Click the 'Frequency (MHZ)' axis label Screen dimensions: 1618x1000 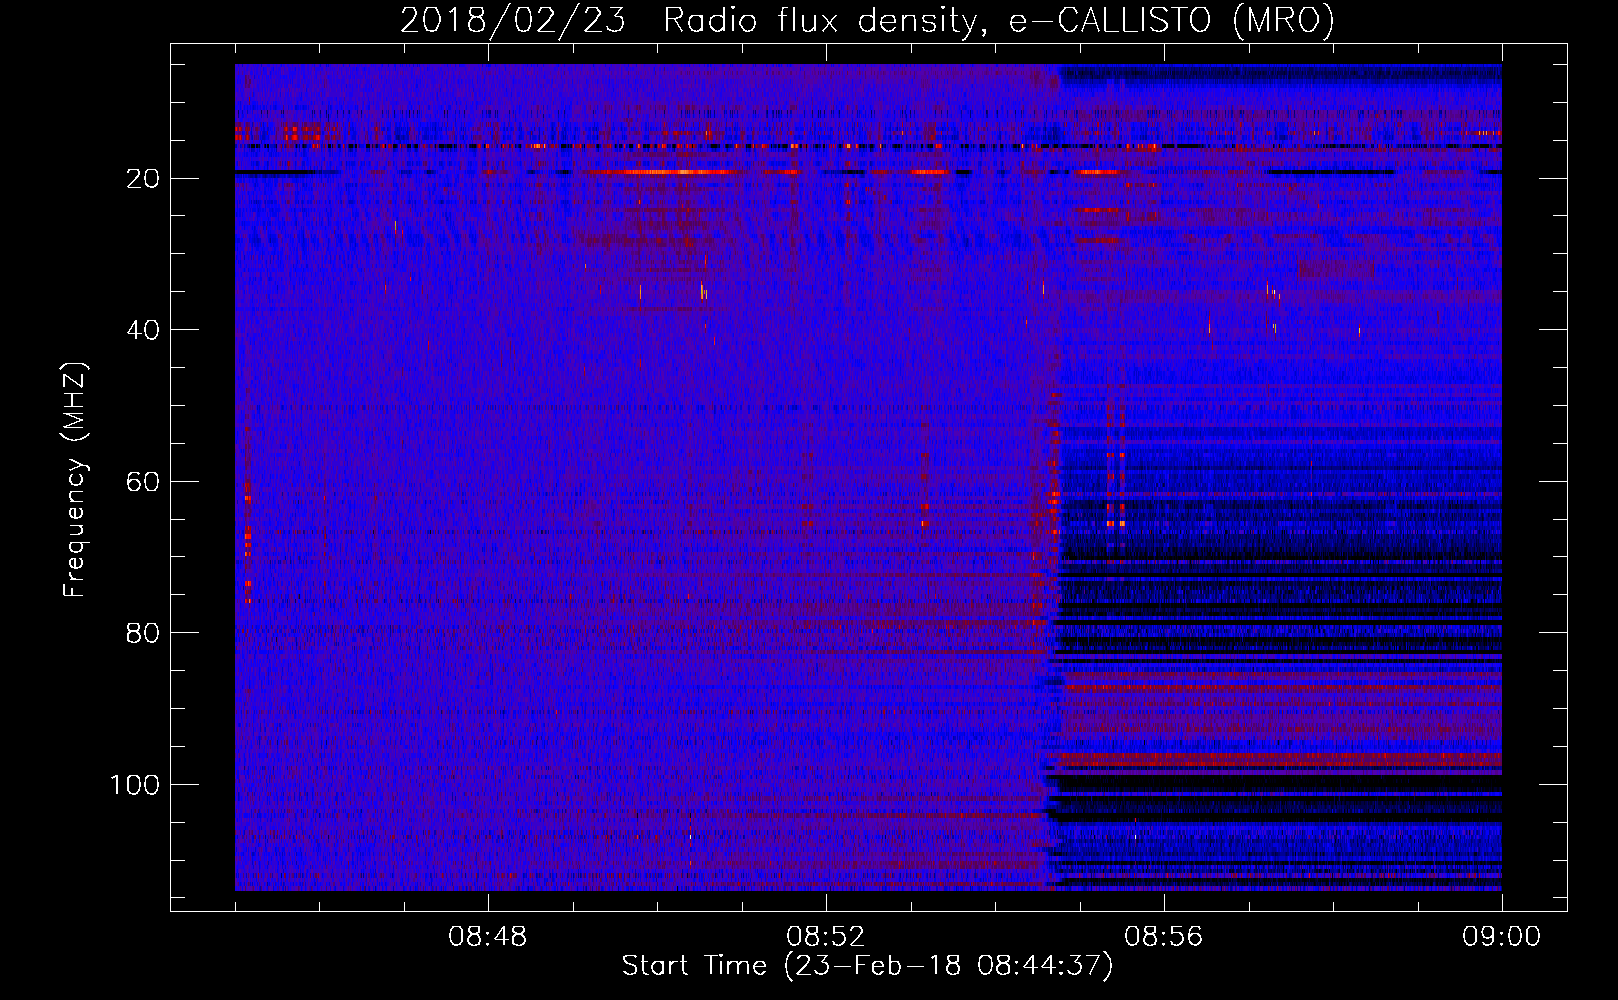click(x=75, y=479)
